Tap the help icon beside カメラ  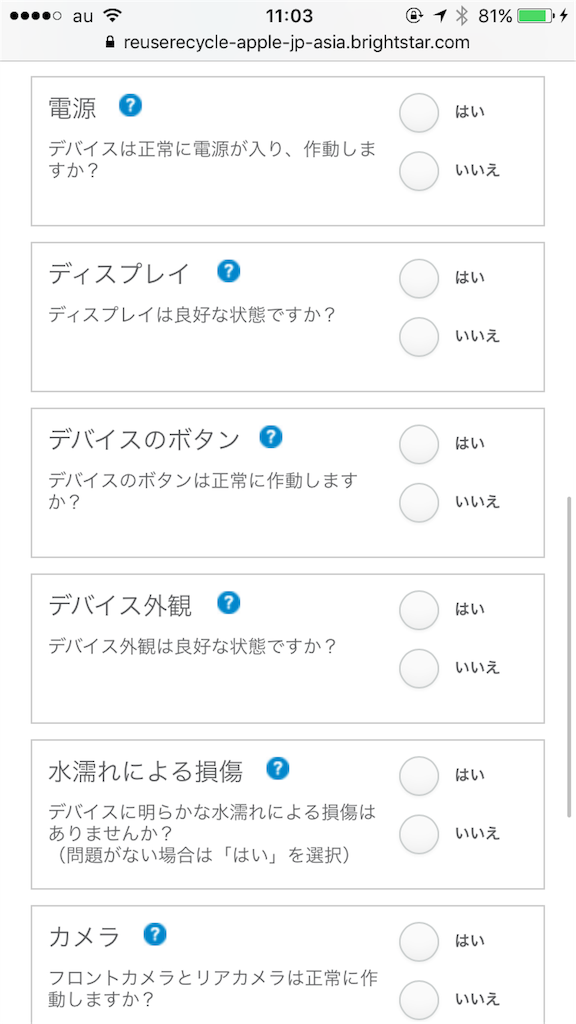click(155, 935)
